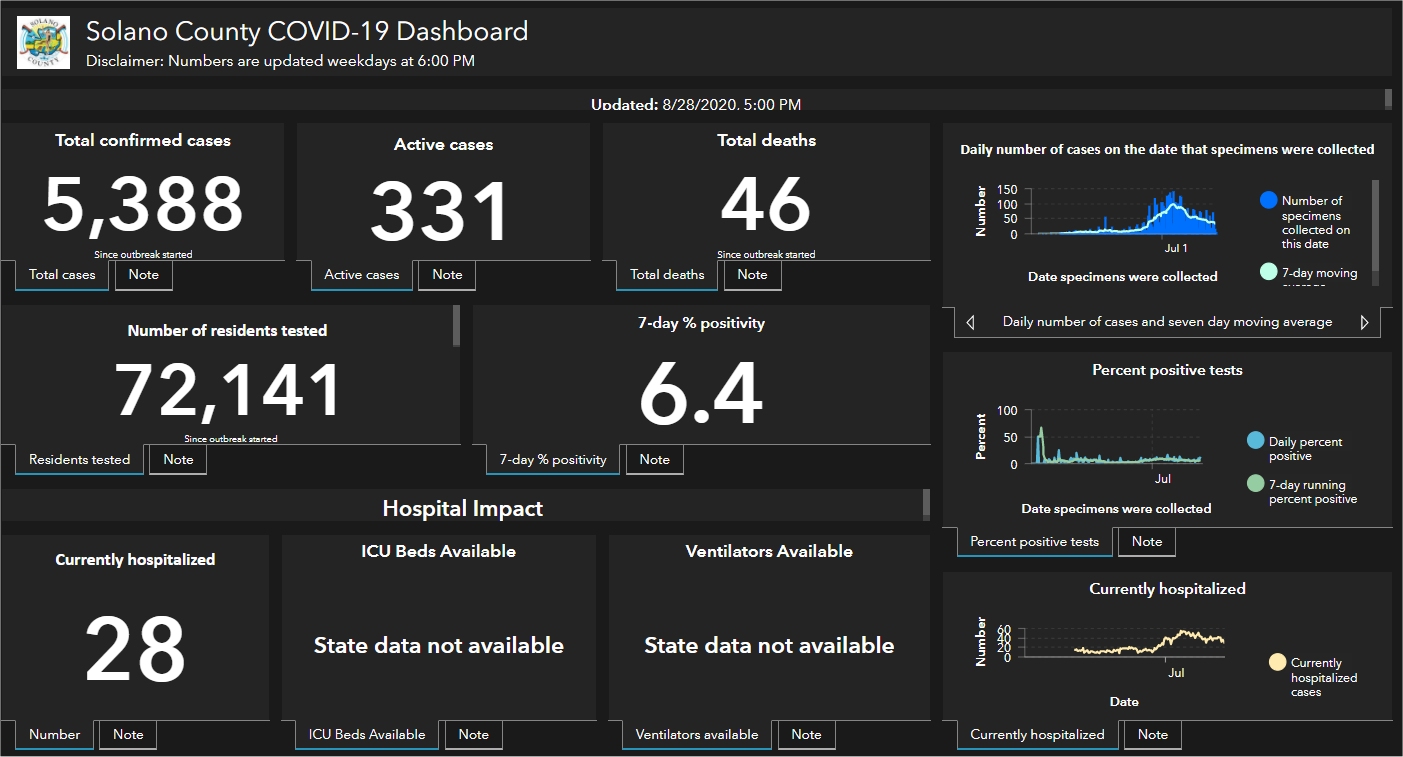
Task: Toggle the 7-day running percent positive legend
Action: (x=1256, y=484)
